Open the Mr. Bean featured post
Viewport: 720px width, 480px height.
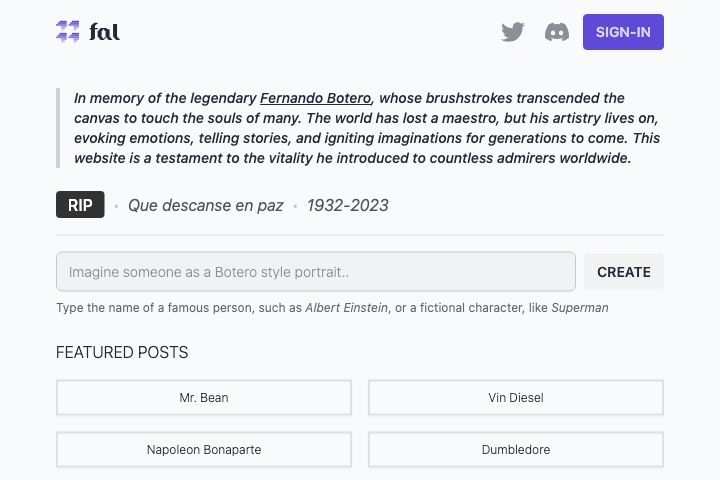tap(204, 397)
